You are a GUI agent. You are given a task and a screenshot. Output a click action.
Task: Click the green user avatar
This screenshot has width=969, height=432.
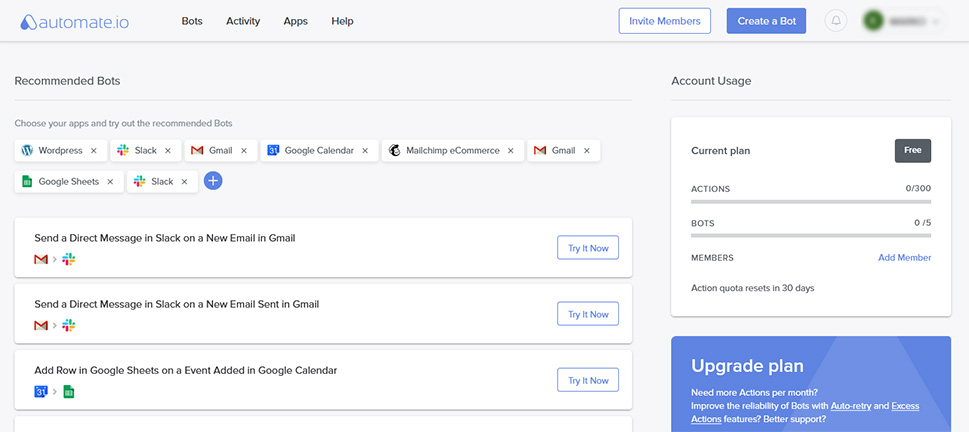[873, 21]
